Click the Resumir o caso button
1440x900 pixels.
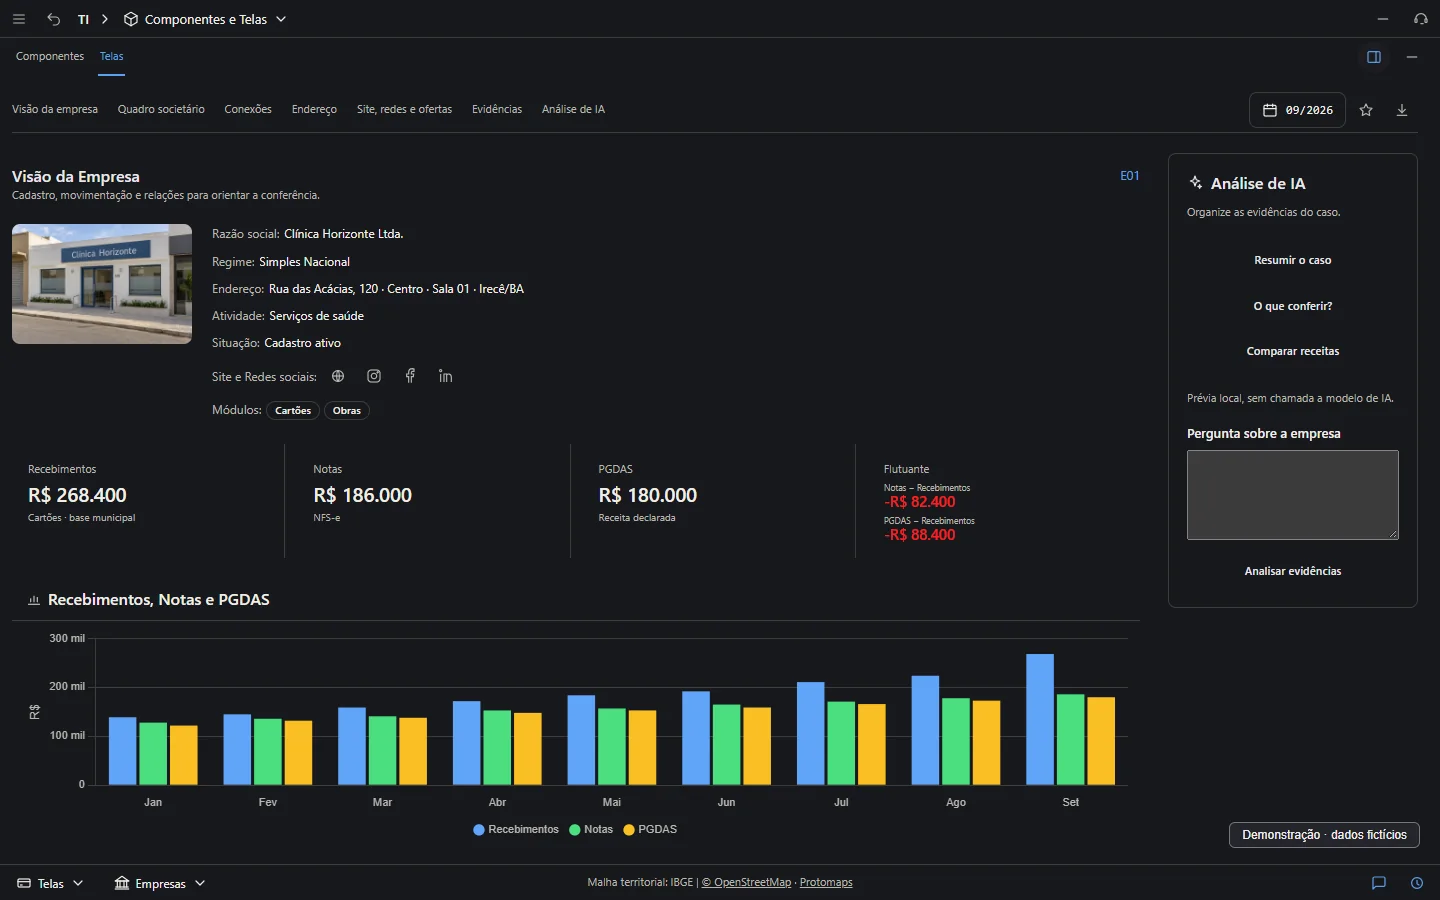click(1293, 260)
